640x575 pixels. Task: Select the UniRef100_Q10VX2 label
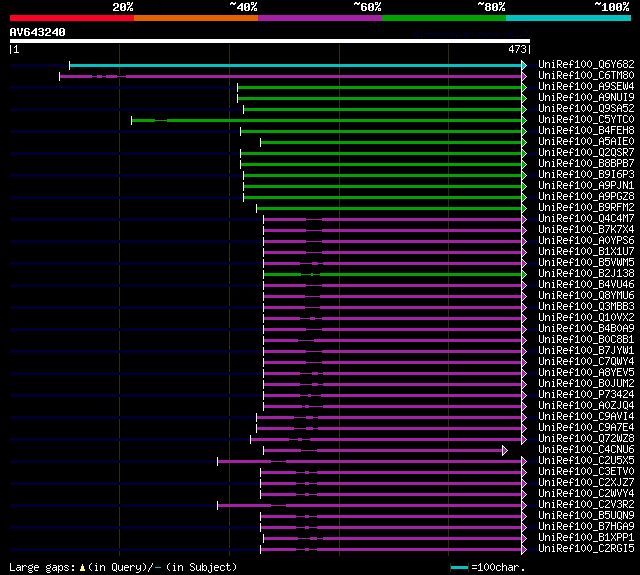click(586, 318)
